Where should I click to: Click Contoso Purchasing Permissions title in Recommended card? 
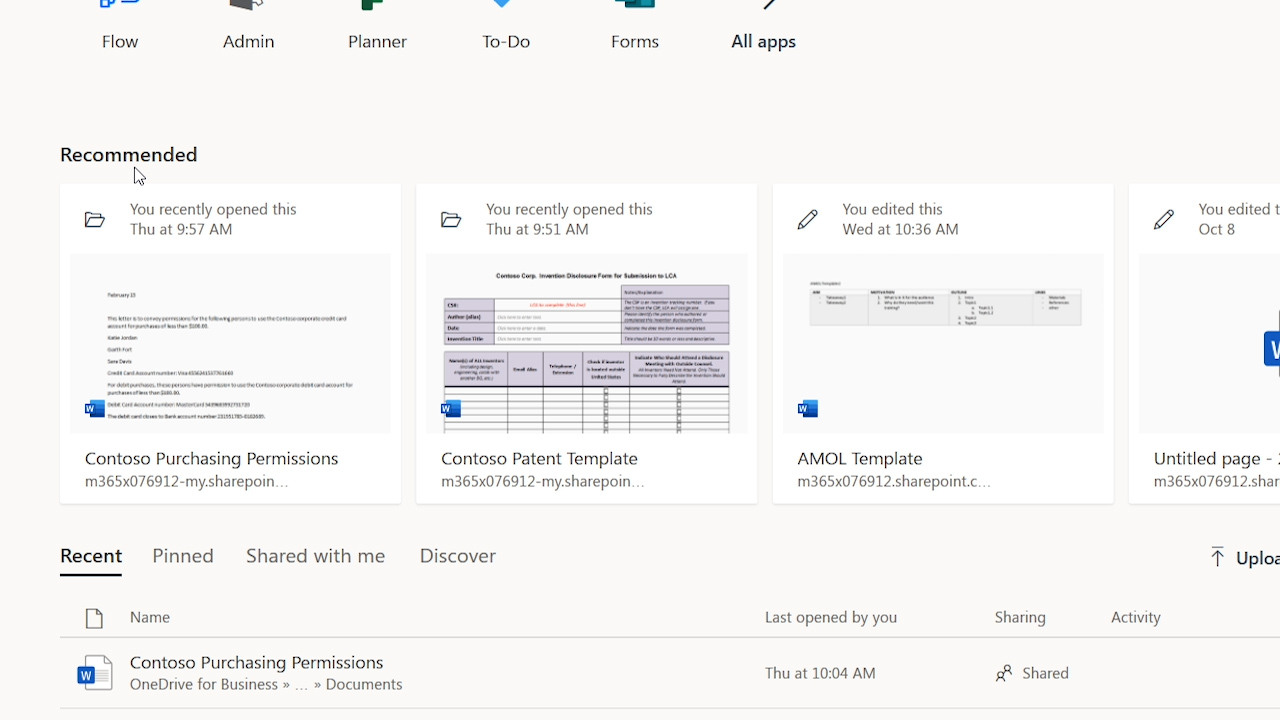[x=212, y=458]
